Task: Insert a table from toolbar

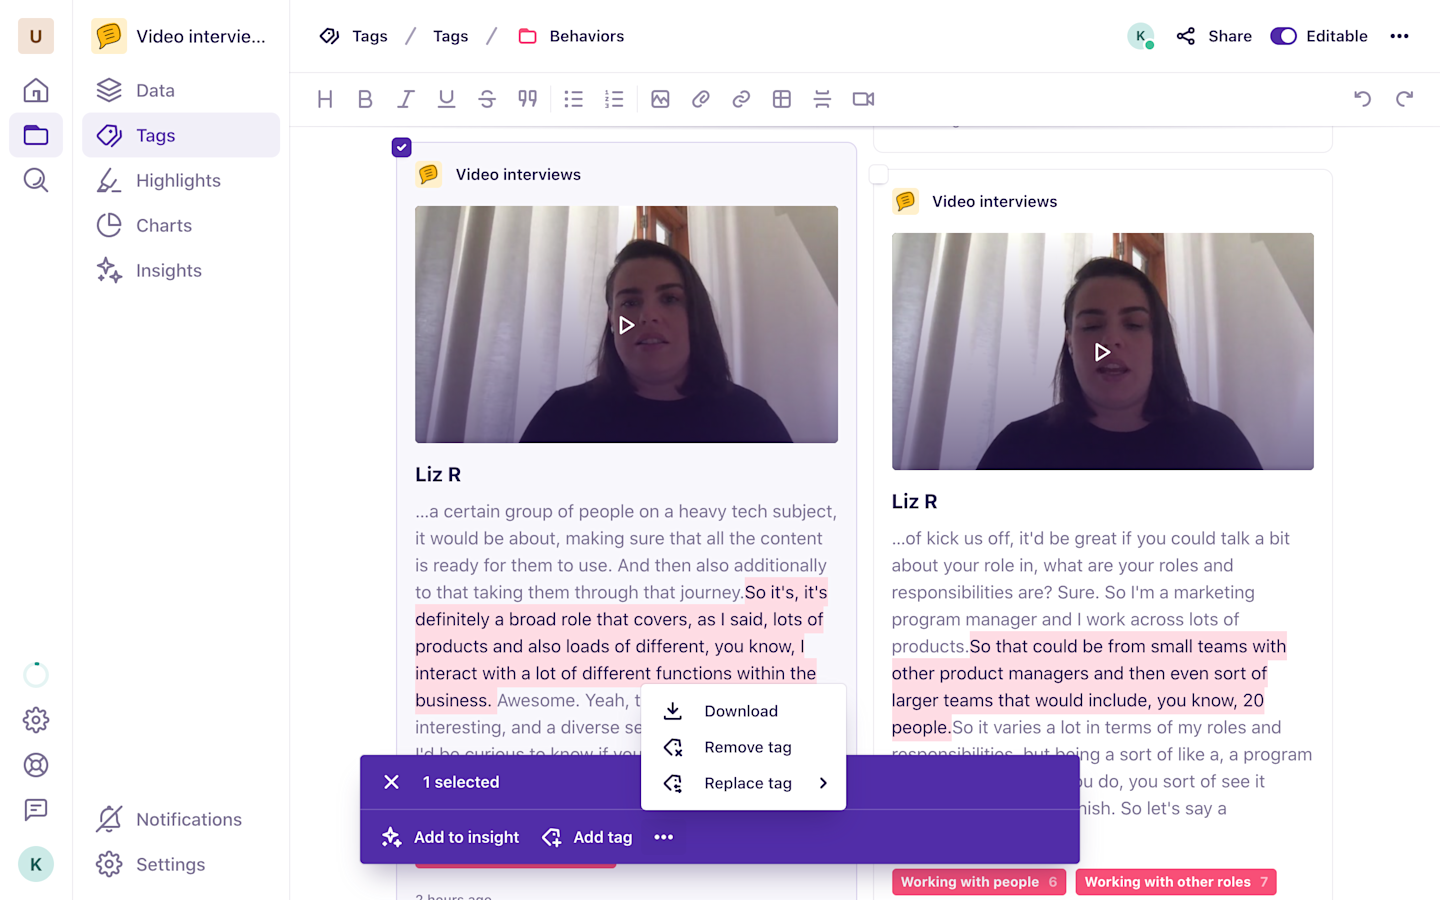Action: coord(782,99)
